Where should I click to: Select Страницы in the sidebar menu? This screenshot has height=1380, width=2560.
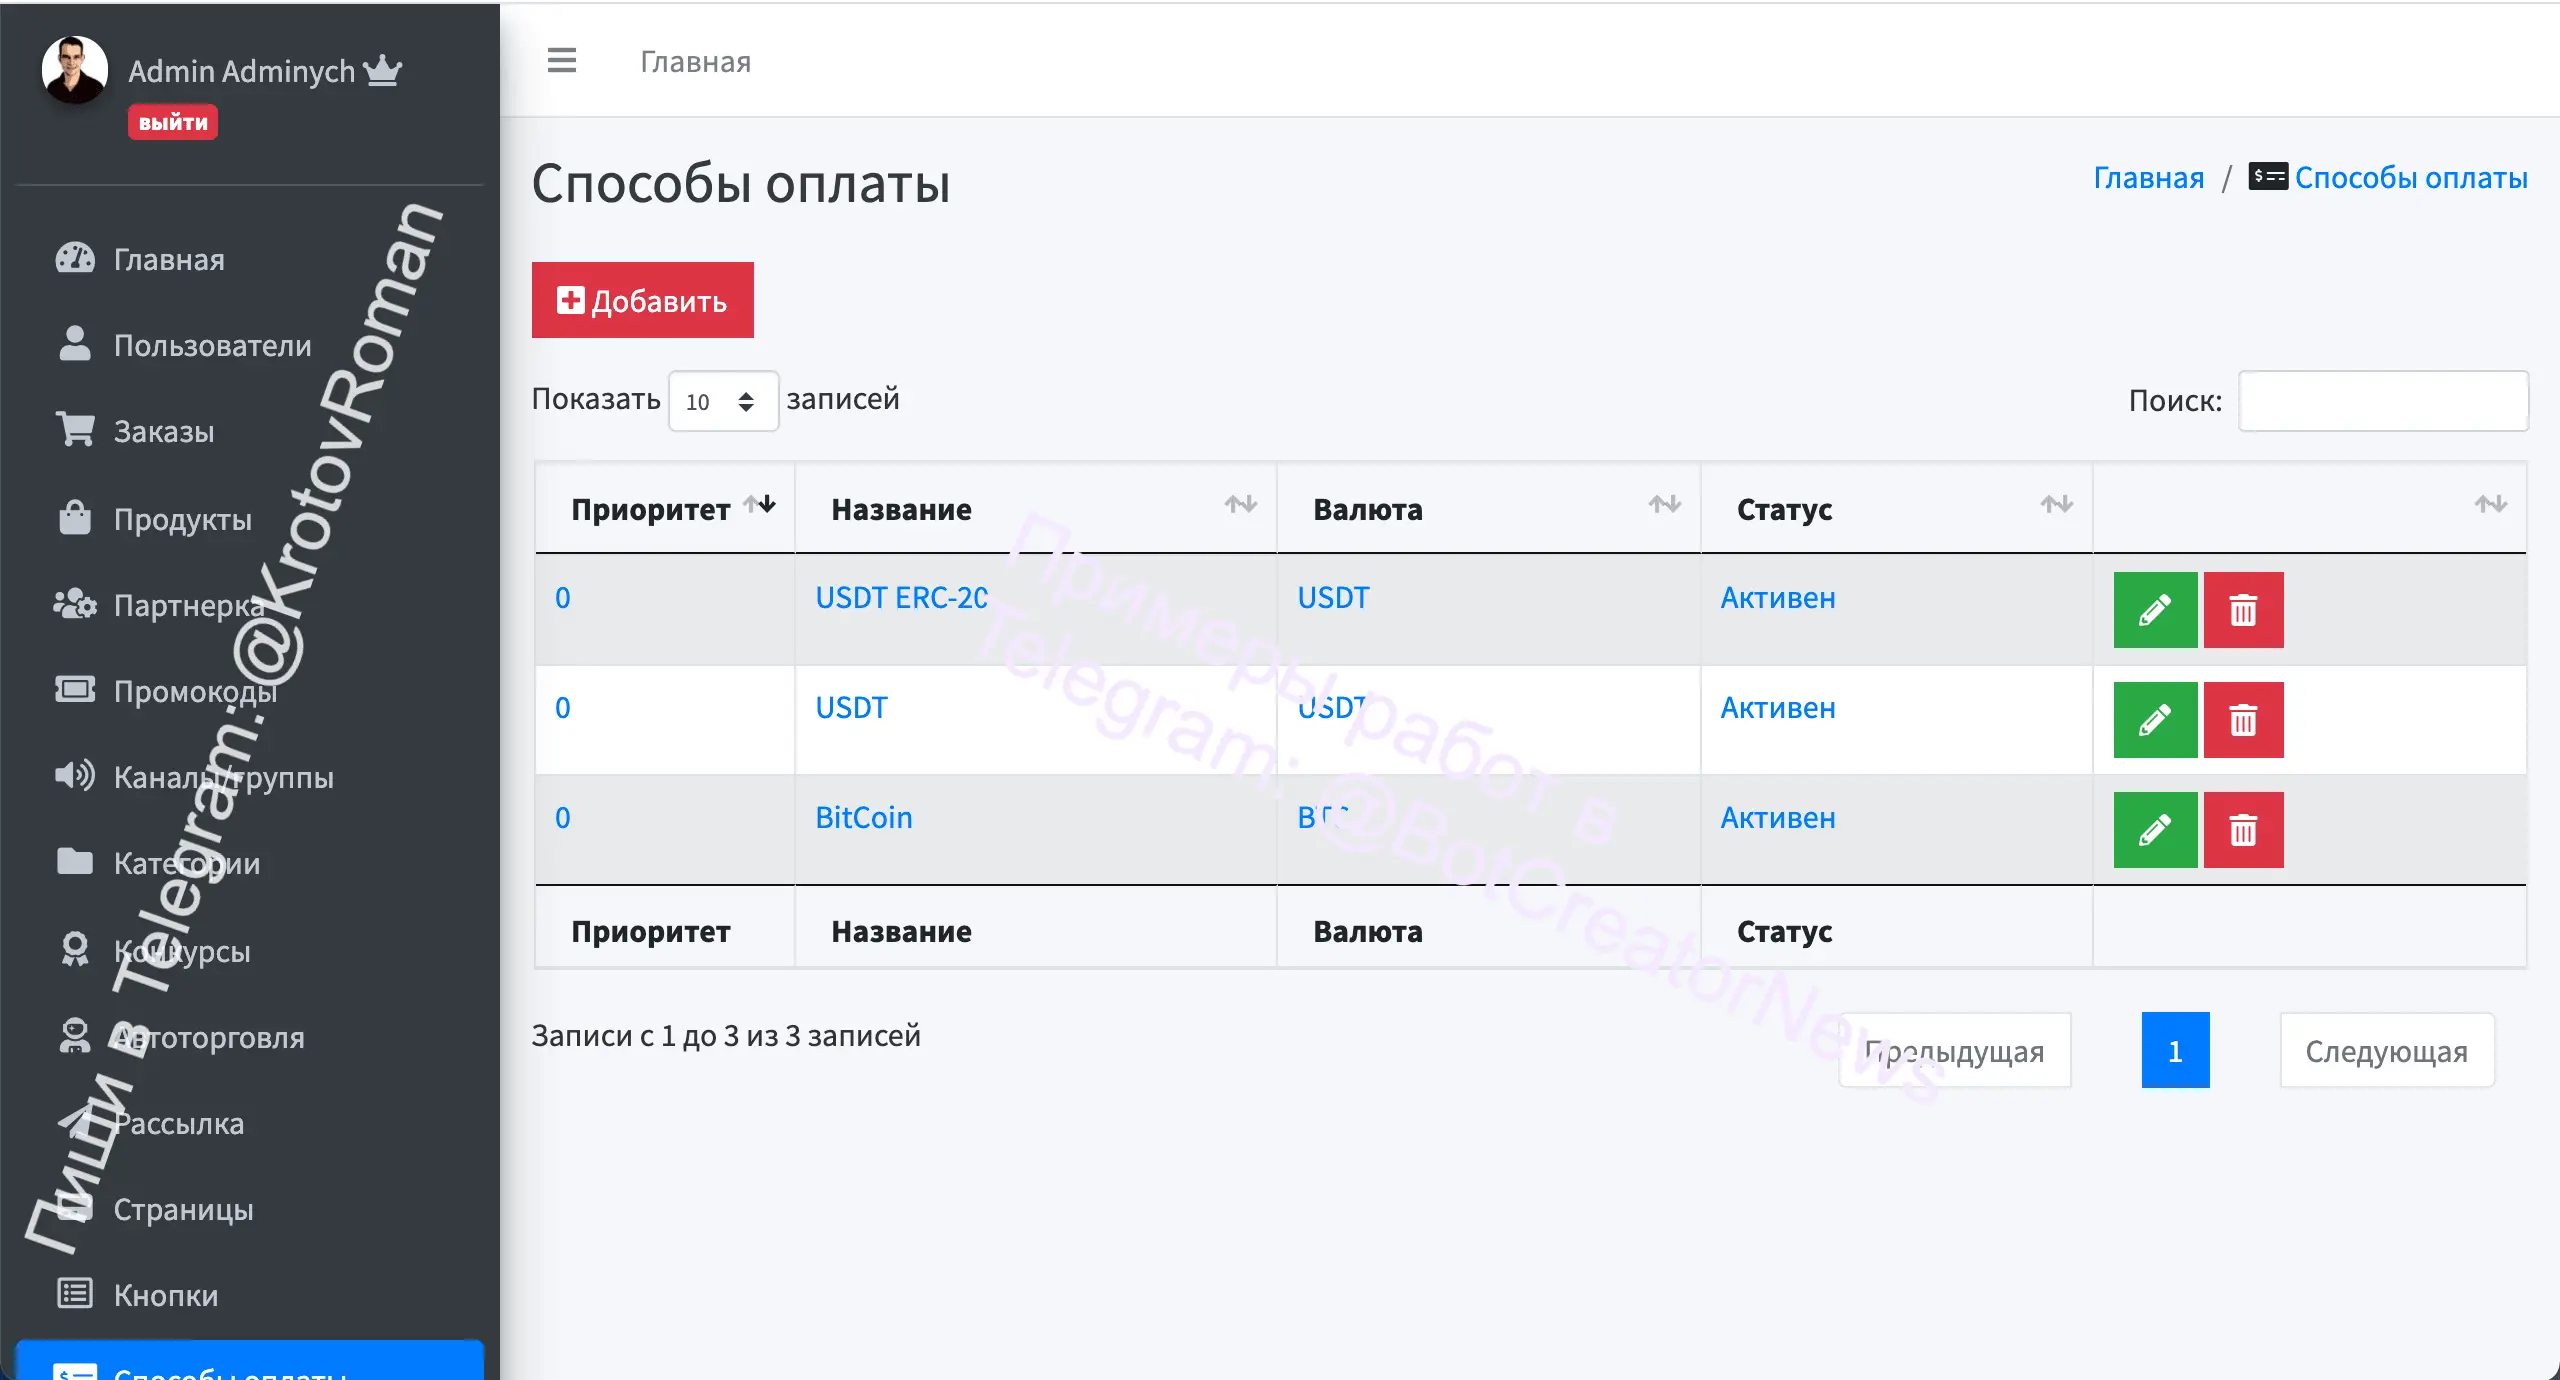pyautogui.click(x=184, y=1209)
